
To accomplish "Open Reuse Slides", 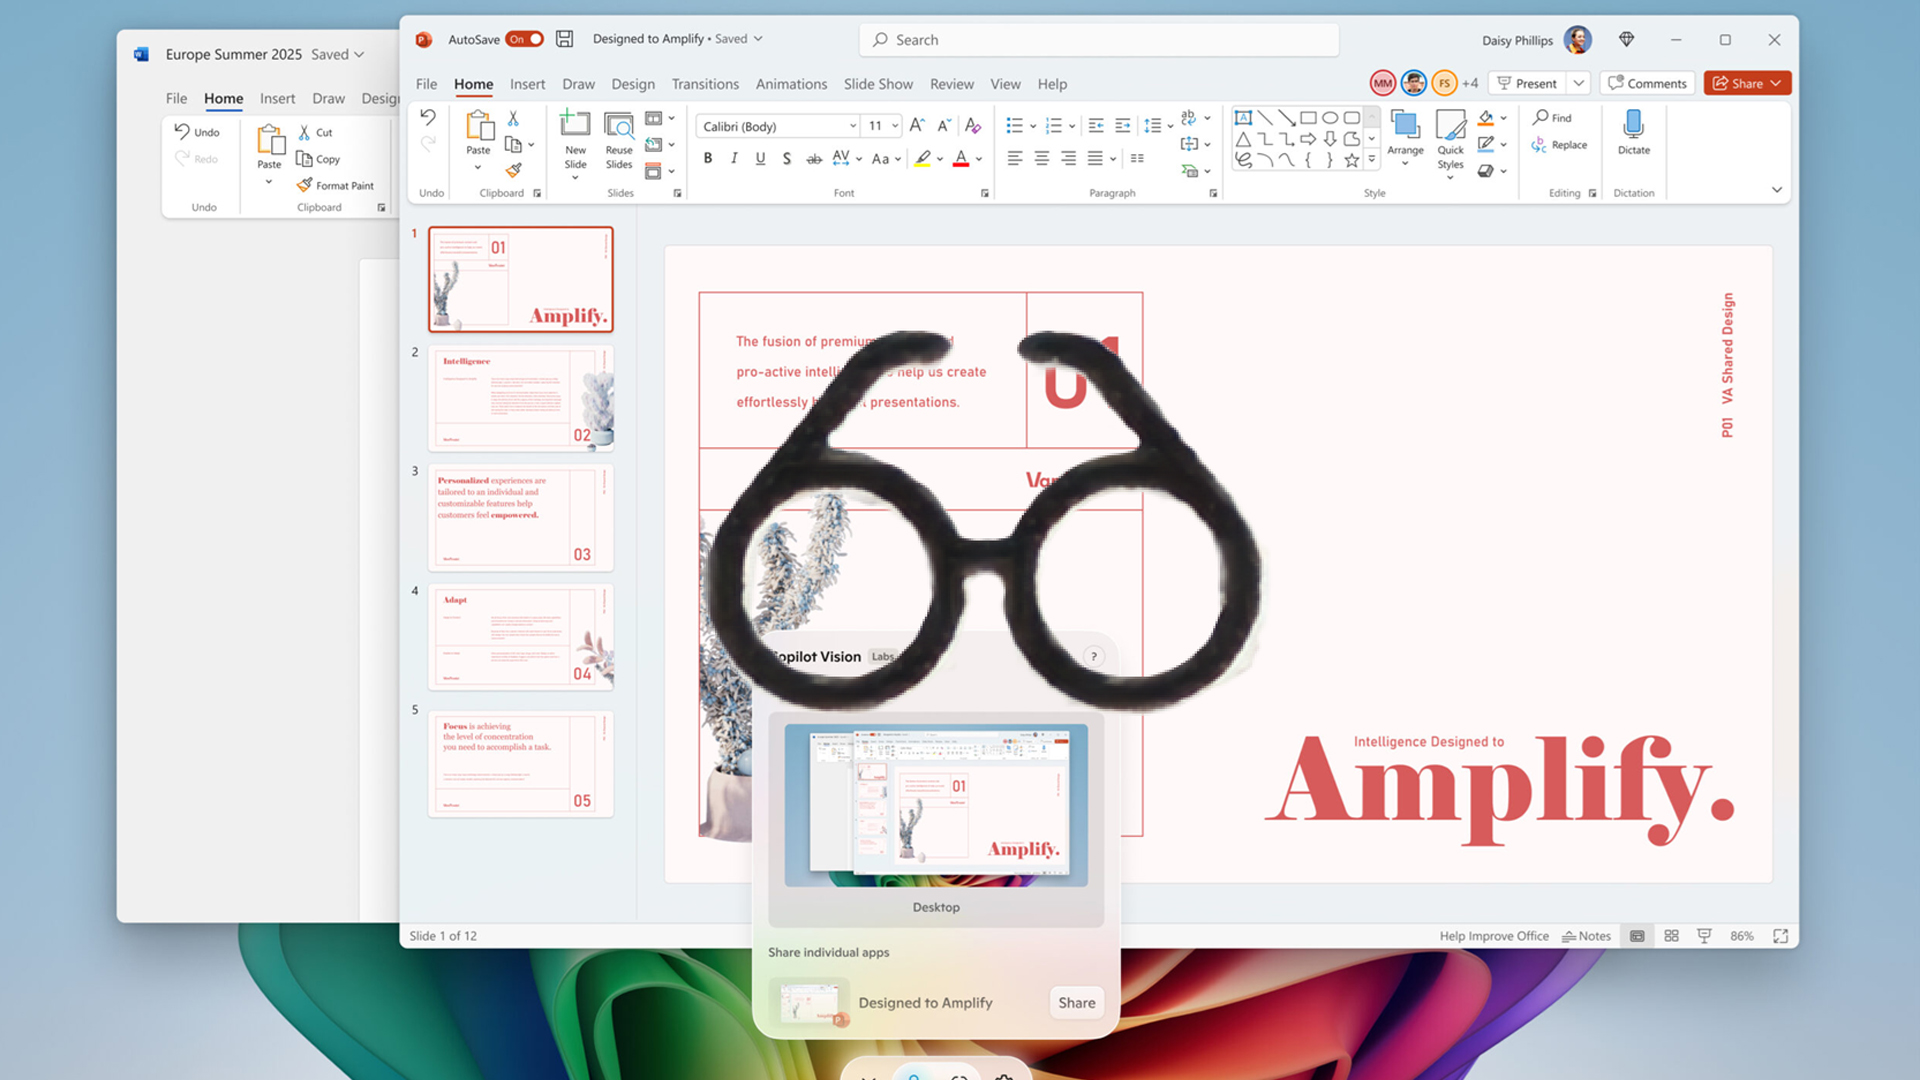I will 619,140.
